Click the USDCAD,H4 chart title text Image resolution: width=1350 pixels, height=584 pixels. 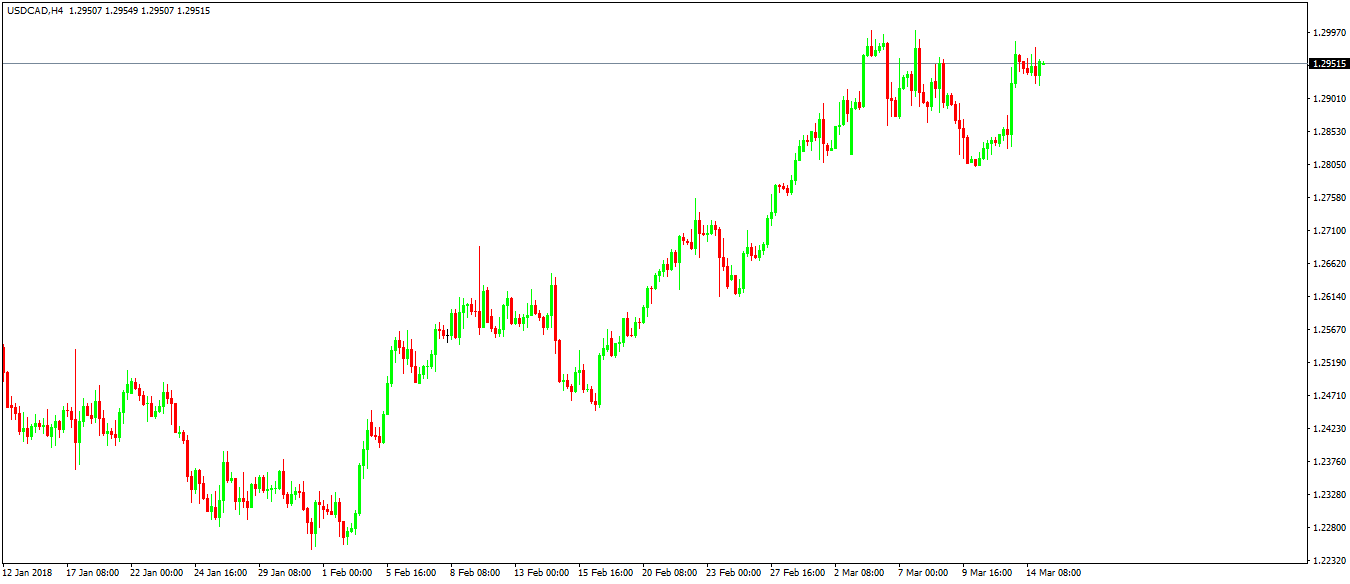(35, 10)
